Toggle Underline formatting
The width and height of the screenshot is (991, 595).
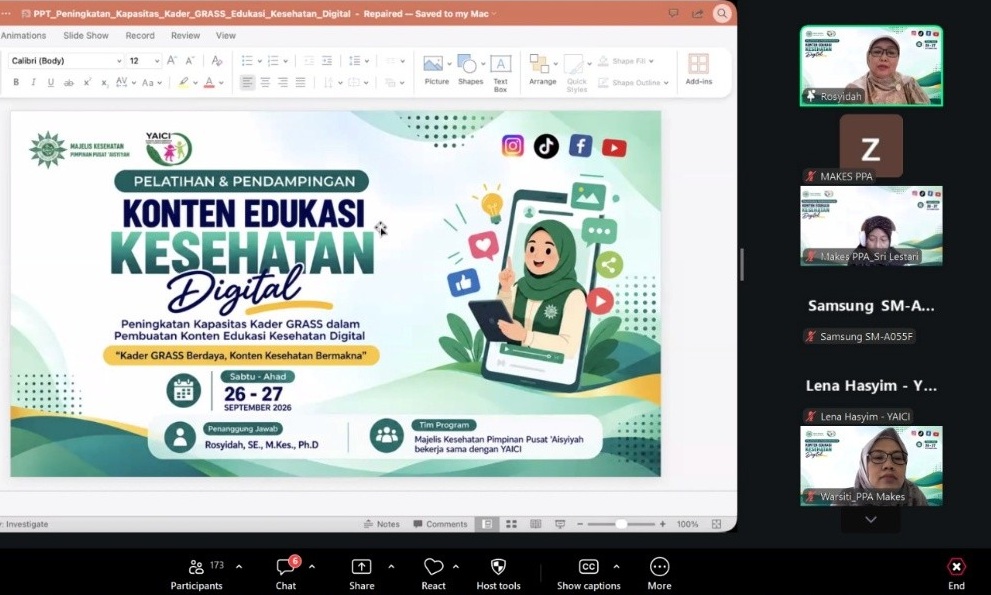click(51, 82)
